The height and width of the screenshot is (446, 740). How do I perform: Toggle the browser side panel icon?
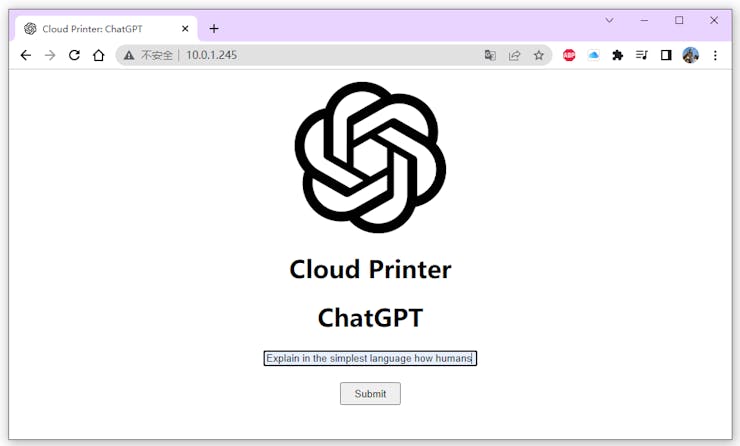click(x=666, y=55)
